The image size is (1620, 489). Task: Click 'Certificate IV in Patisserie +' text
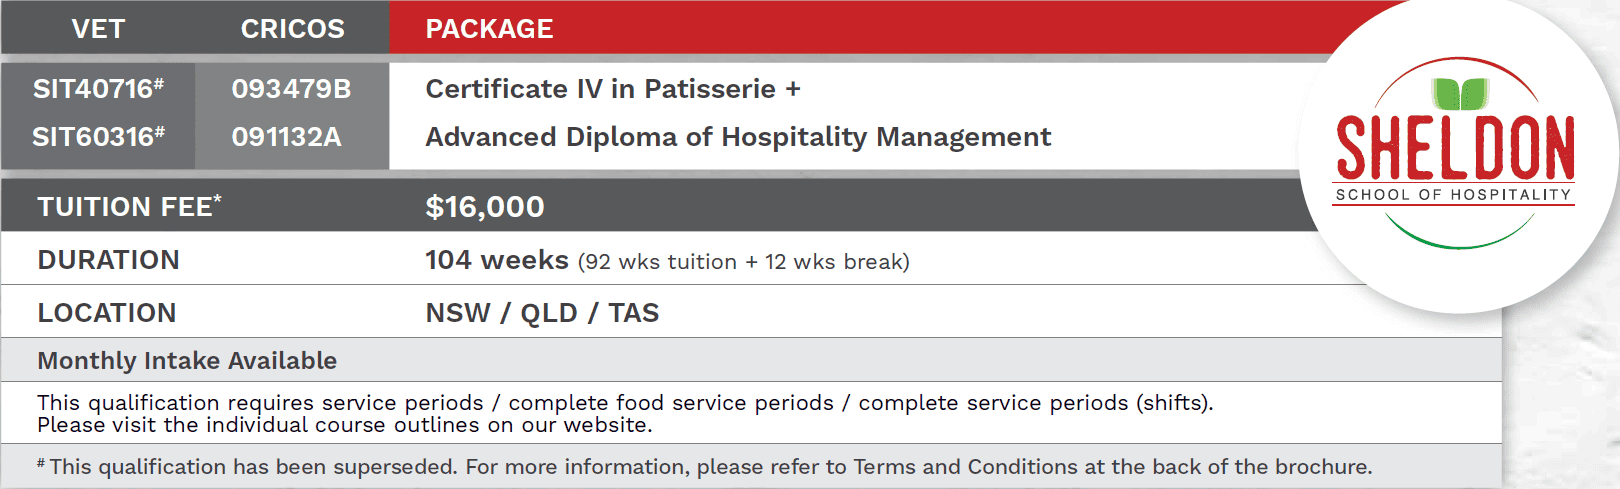click(x=613, y=89)
